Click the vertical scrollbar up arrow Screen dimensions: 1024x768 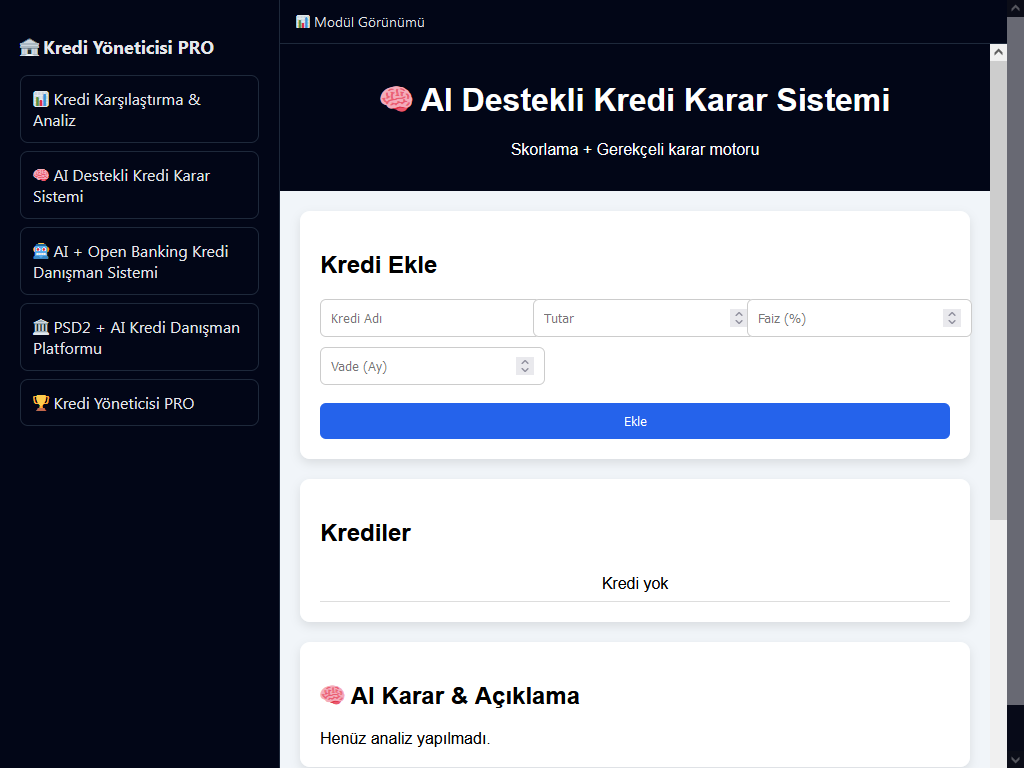pyautogui.click(x=998, y=51)
